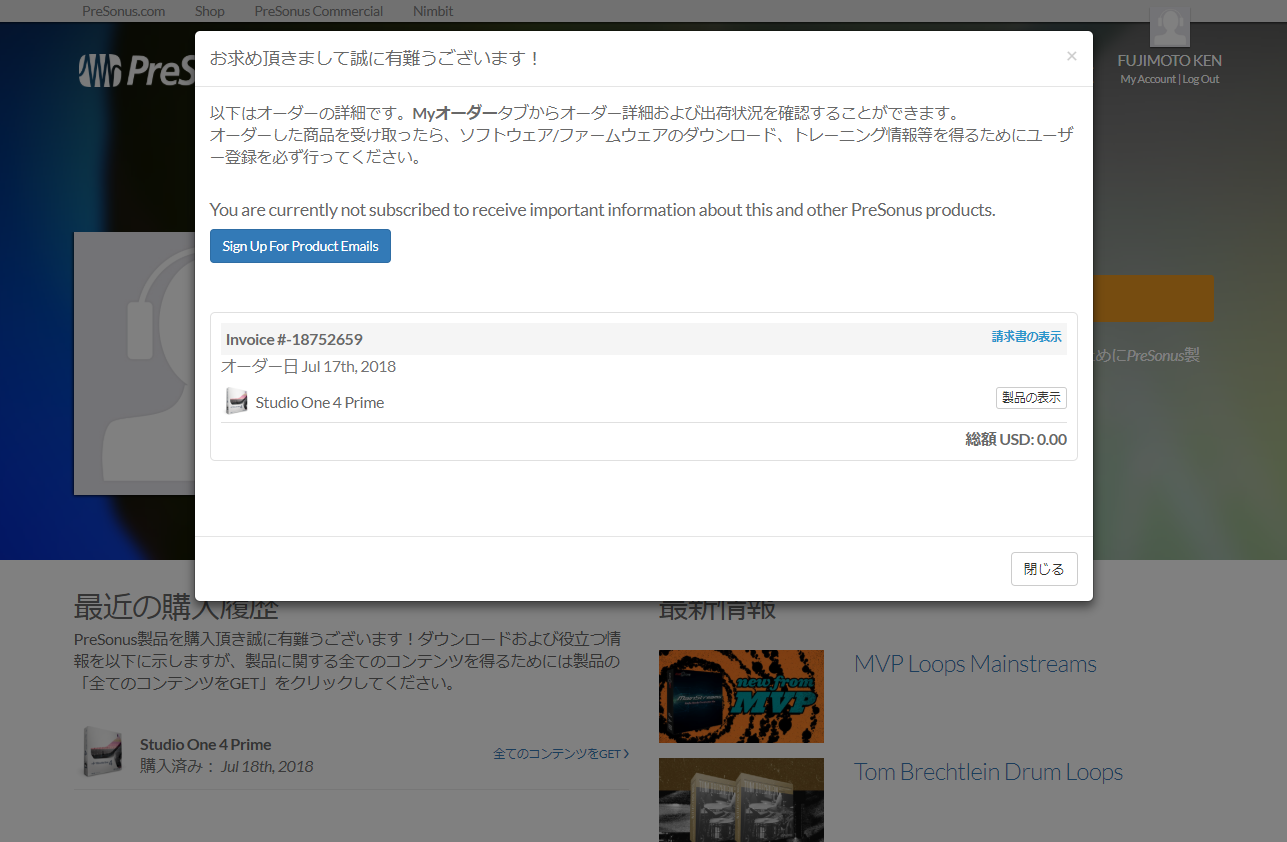This screenshot has width=1287, height=842.
Task: Select the お求め頂きまして誠に有難うございます dialog title
Action: (375, 58)
